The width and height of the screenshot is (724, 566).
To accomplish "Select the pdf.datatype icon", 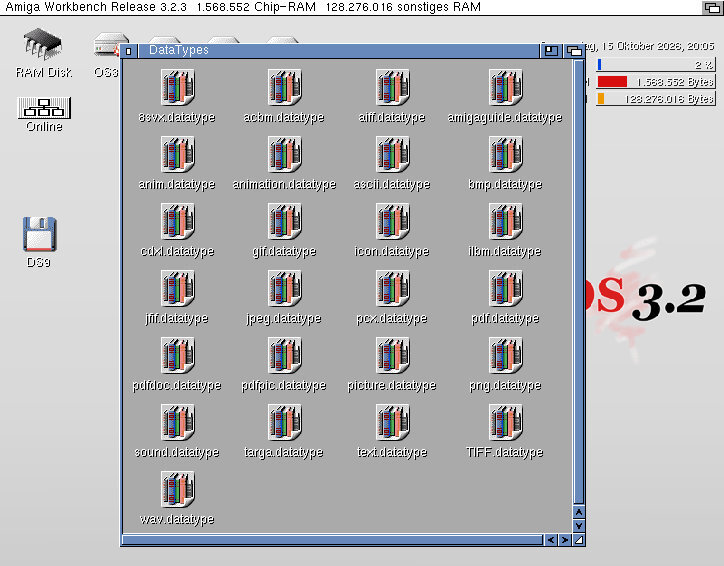I will 505,288.
